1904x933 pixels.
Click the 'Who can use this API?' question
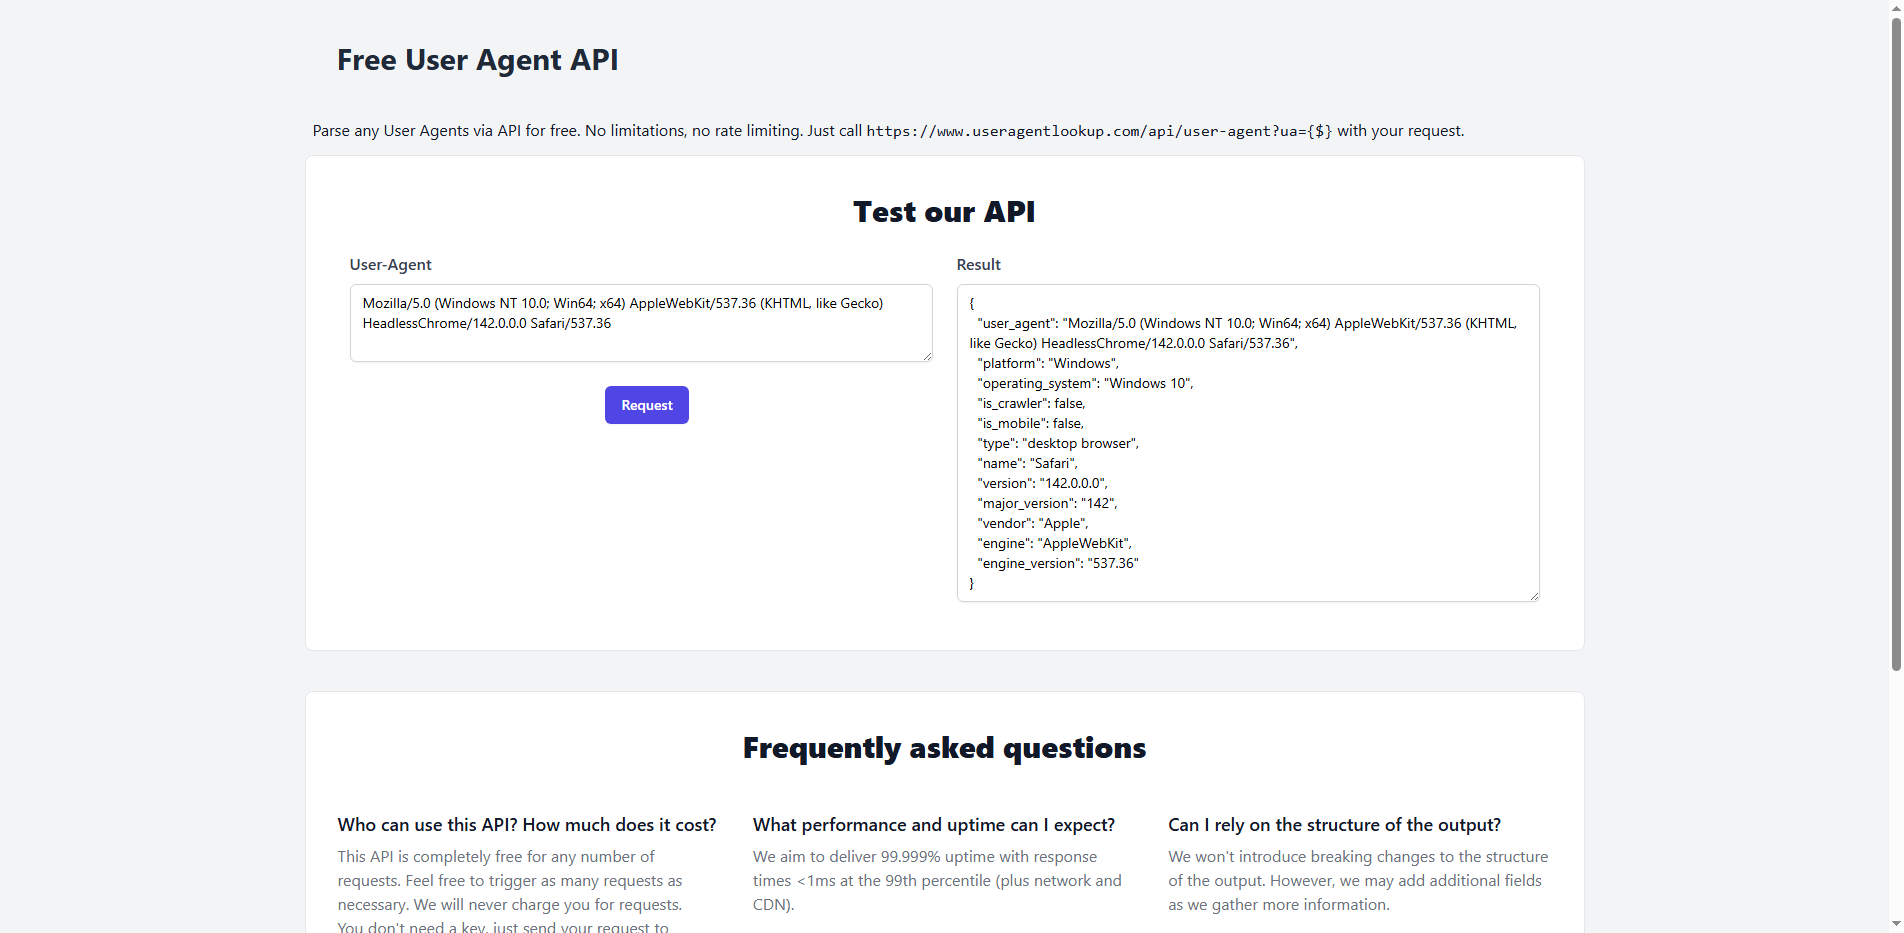click(x=526, y=825)
